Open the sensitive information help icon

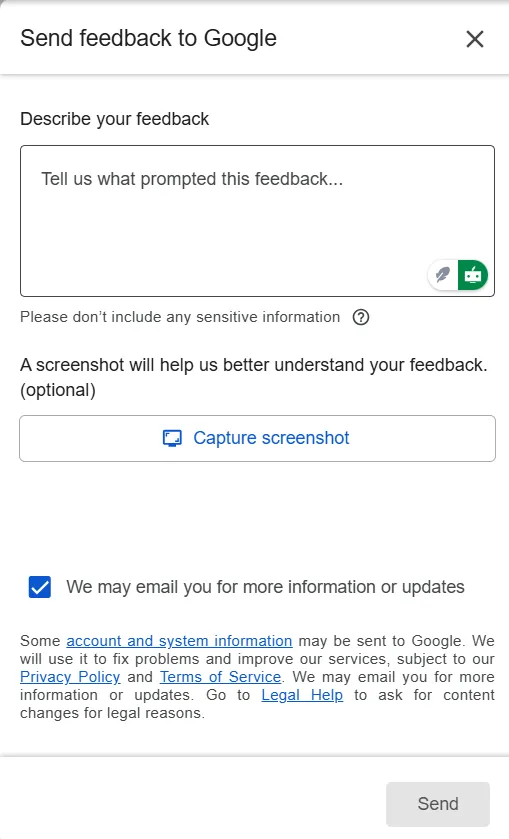(x=361, y=317)
